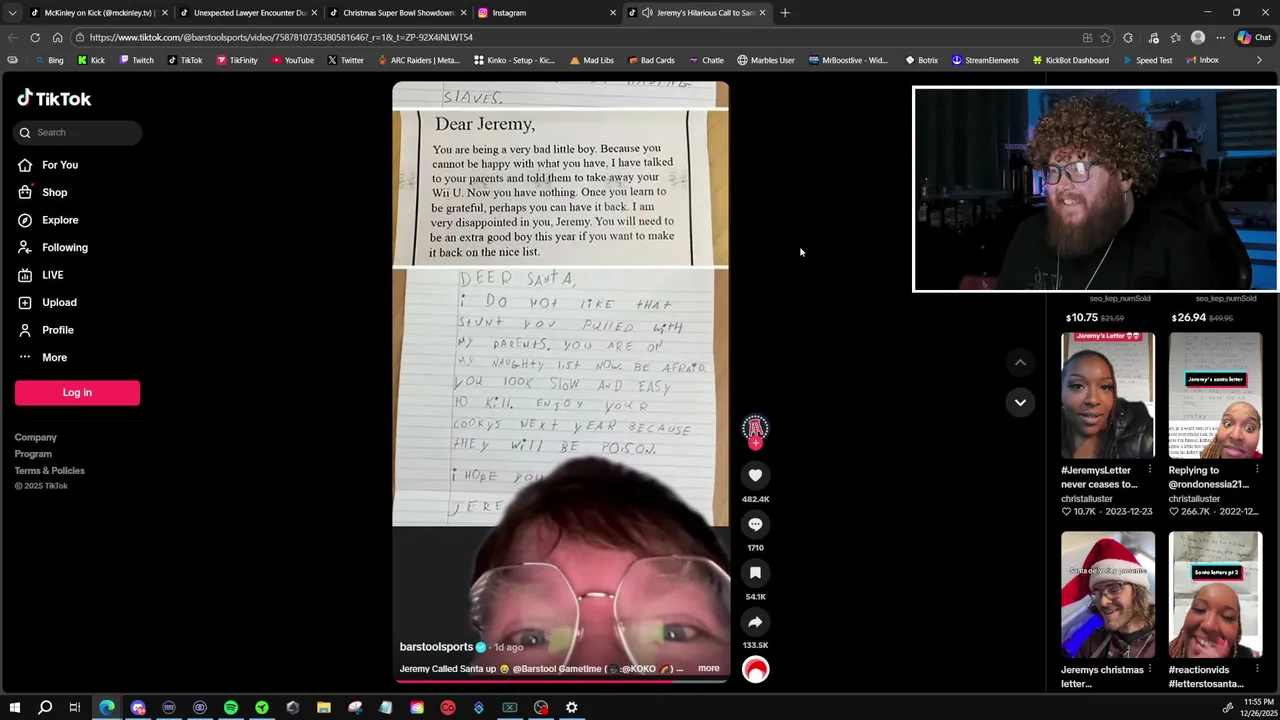1280x720 pixels.
Task: Expand the tab search dropdown arrow
Action: click(x=12, y=13)
